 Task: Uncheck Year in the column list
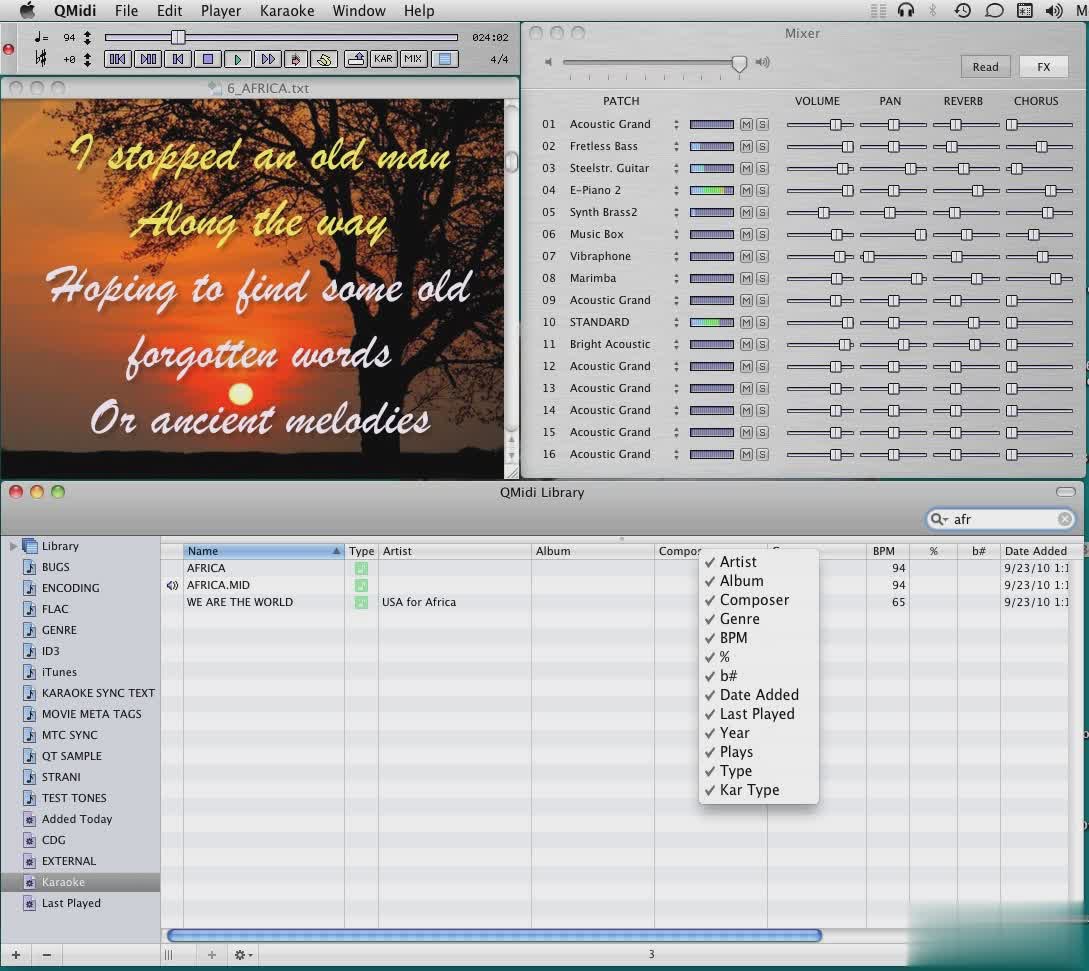click(x=733, y=733)
